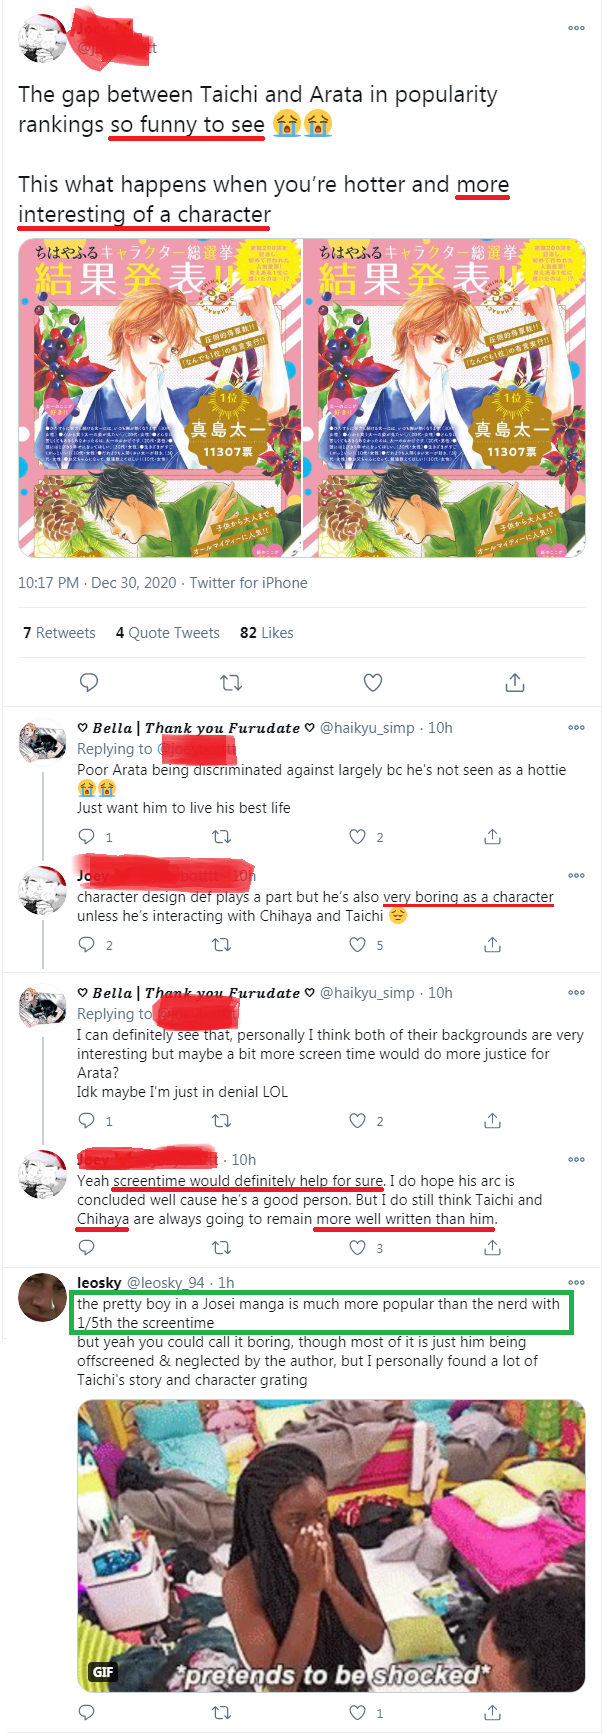Screen dimensions: 602x1734
Task: Reply to leosky's tweet with the GIF
Action: pyautogui.click(x=87, y=1713)
